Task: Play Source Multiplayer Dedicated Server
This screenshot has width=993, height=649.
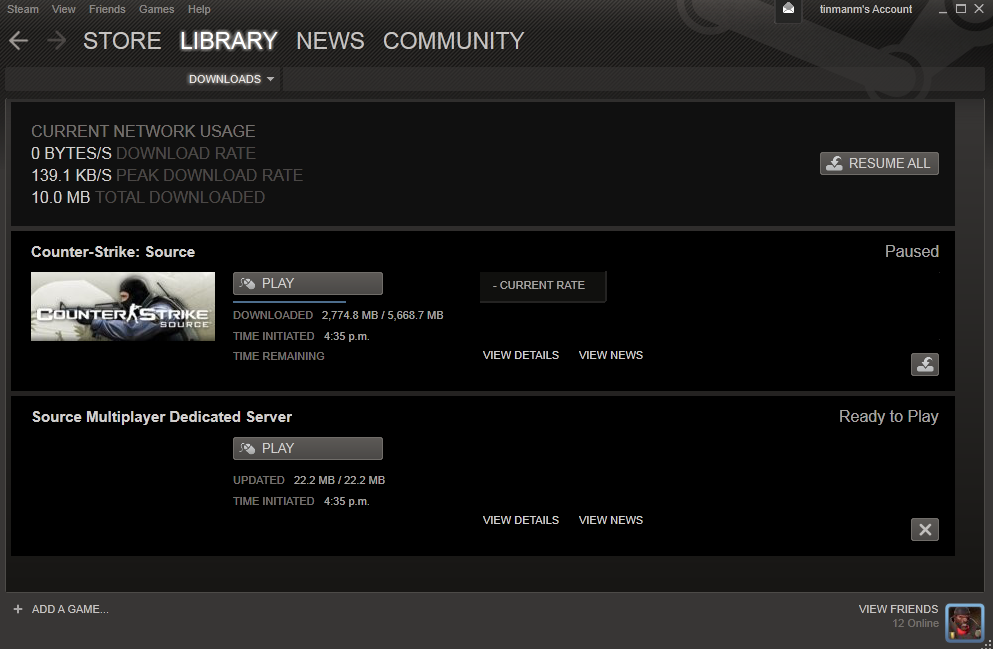Action: click(308, 448)
